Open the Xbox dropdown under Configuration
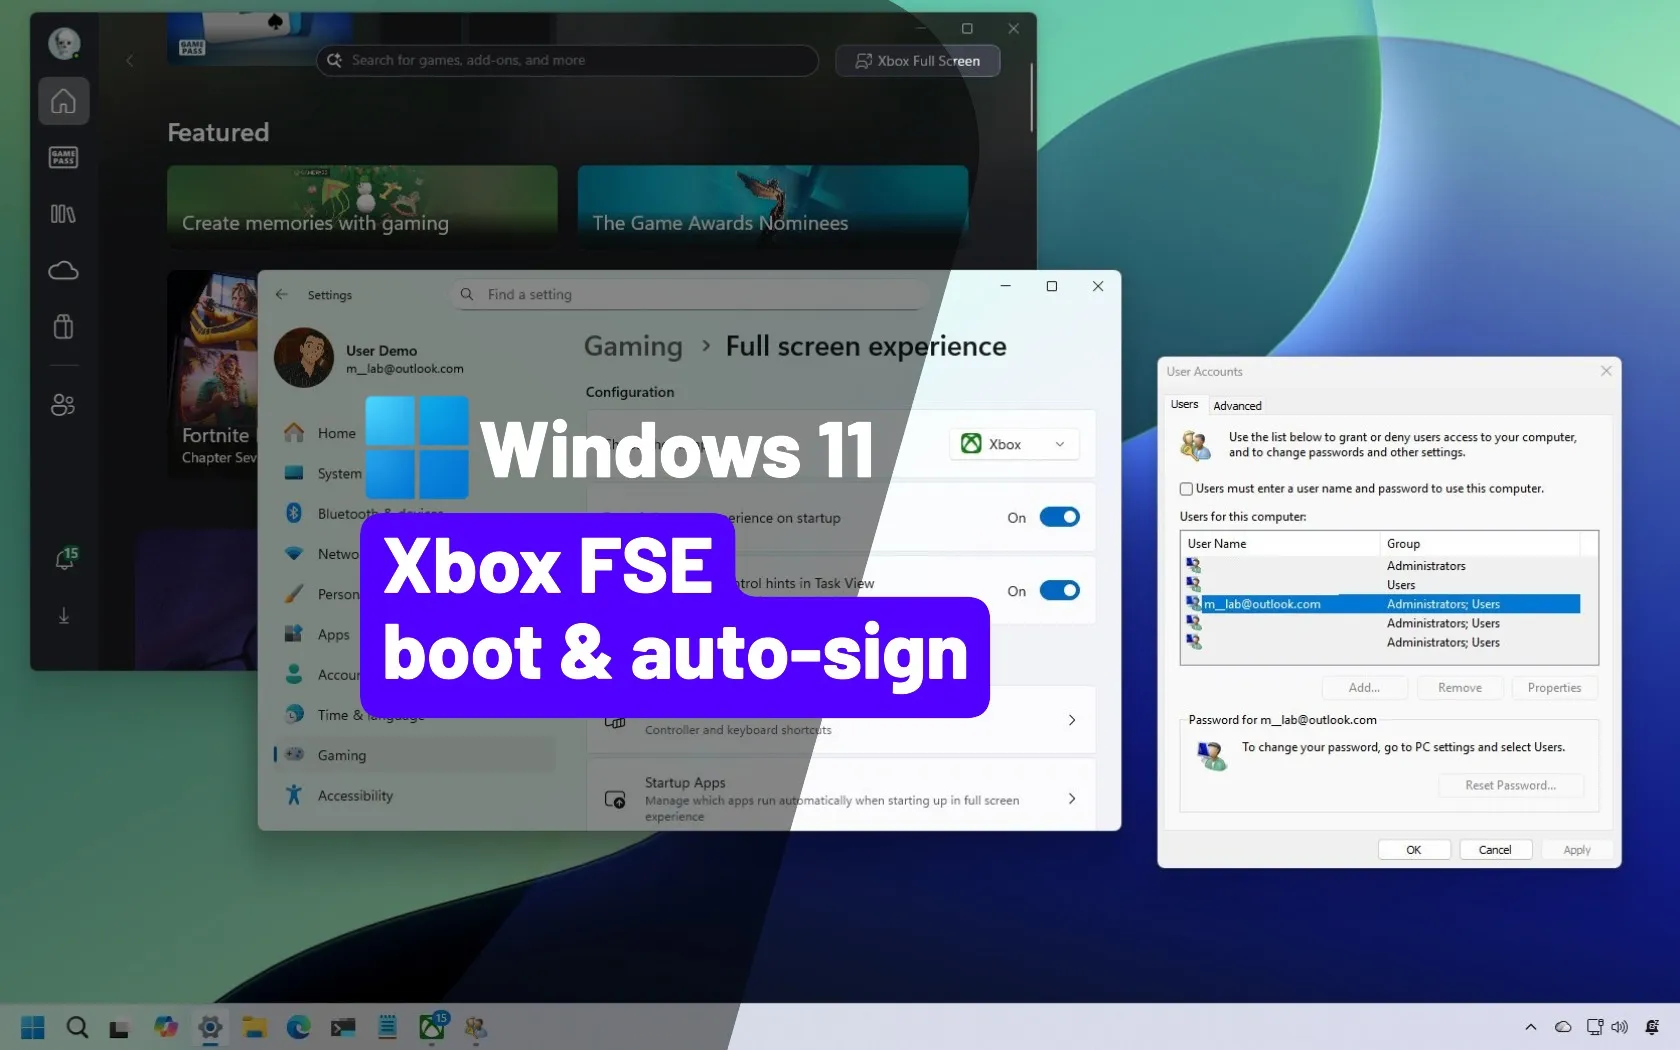The width and height of the screenshot is (1680, 1050). point(1012,444)
